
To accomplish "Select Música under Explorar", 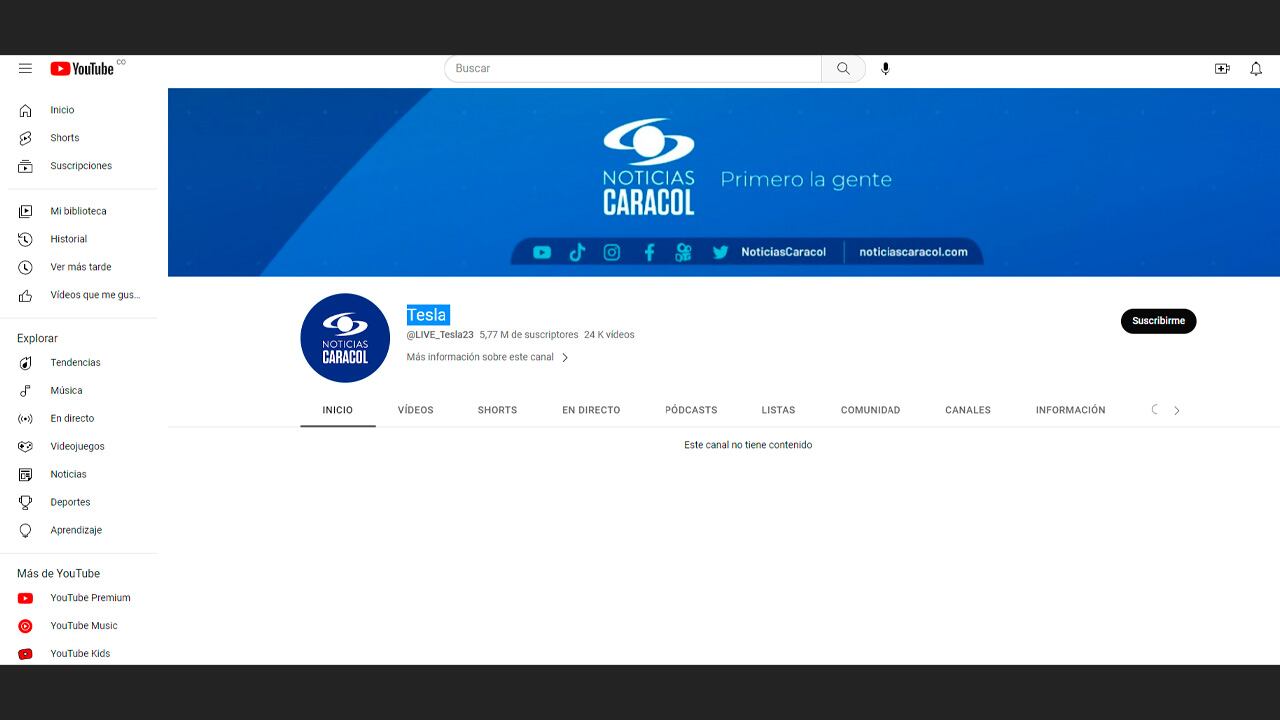I will point(66,390).
